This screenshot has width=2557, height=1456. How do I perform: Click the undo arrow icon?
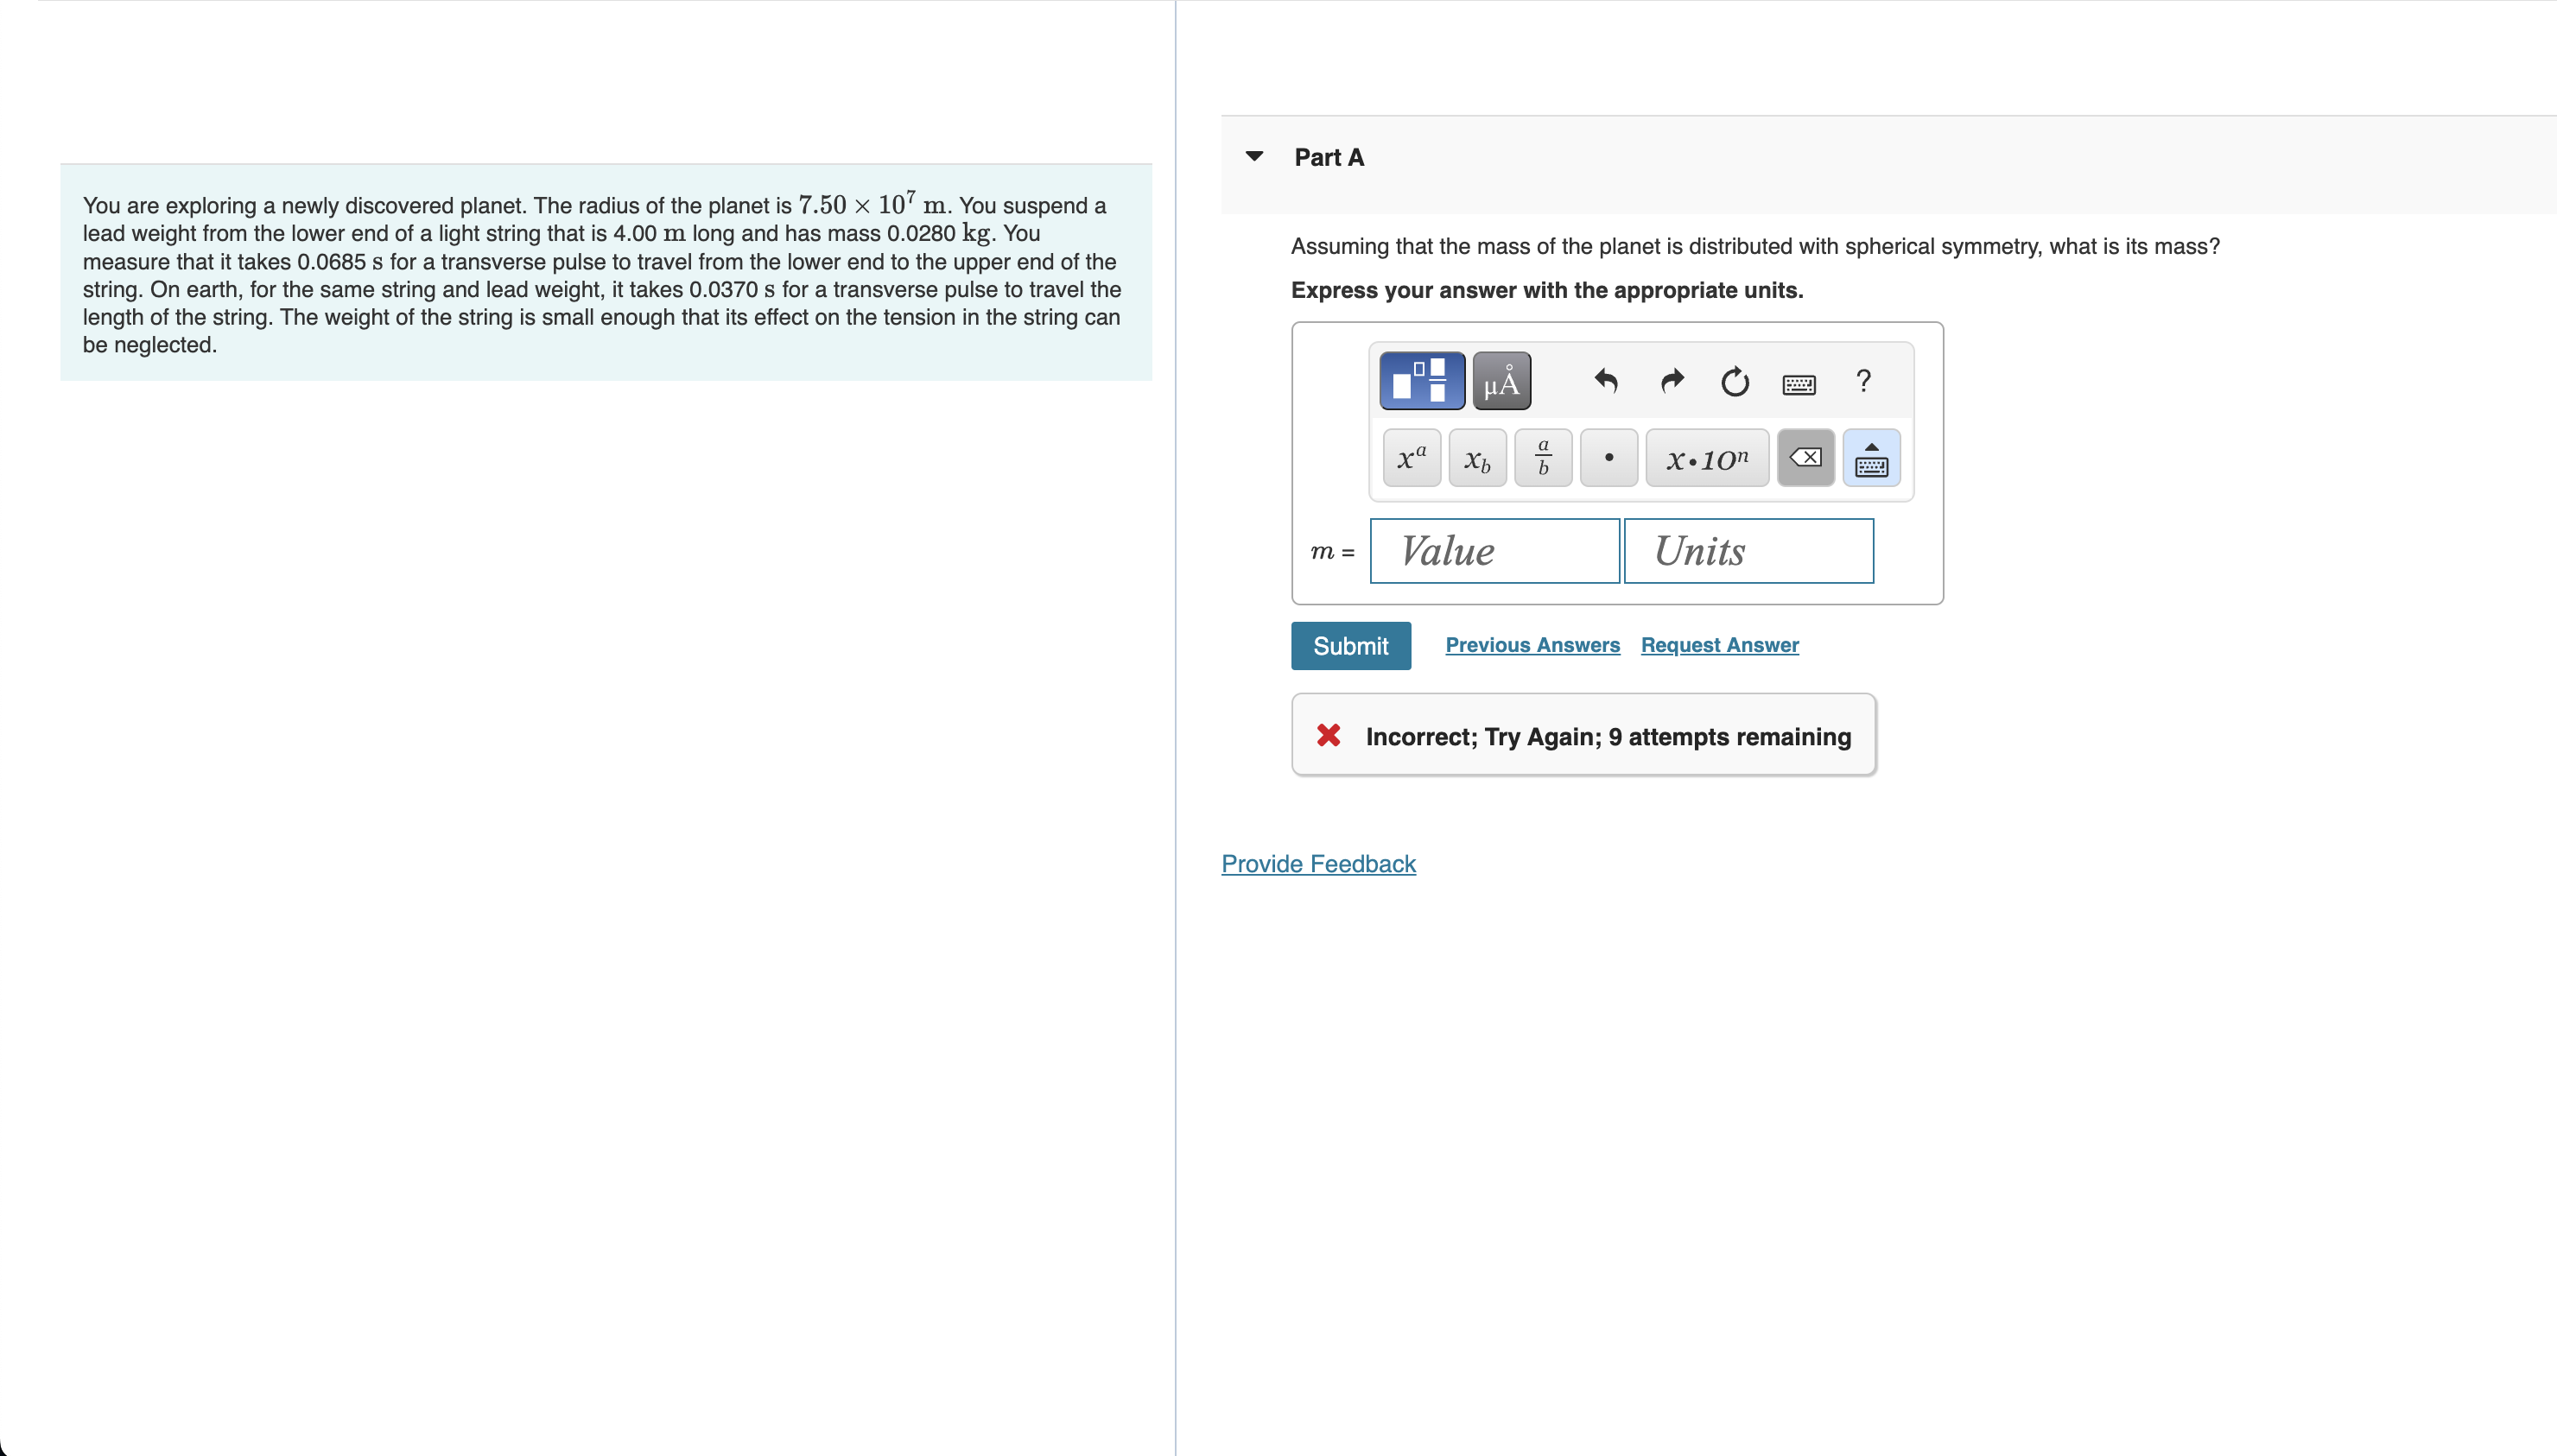point(1606,381)
